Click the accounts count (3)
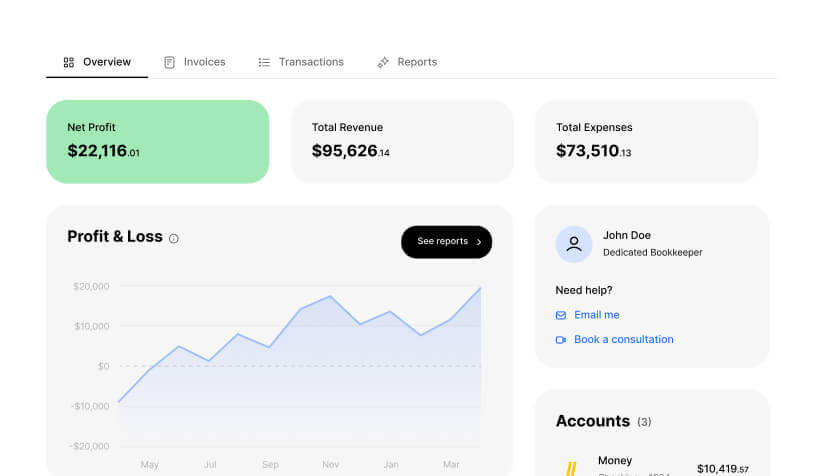Viewport: 824px width, 476px height. [644, 422]
